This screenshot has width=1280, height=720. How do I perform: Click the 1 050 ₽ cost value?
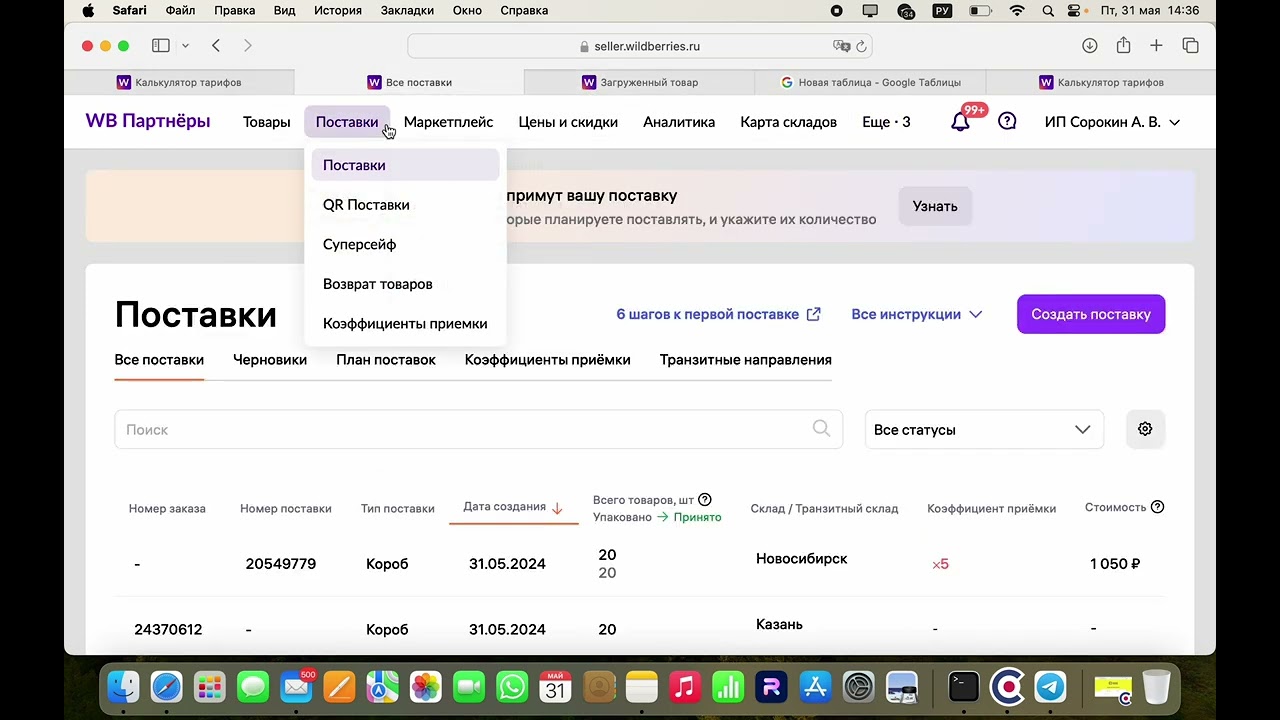pyautogui.click(x=1115, y=564)
